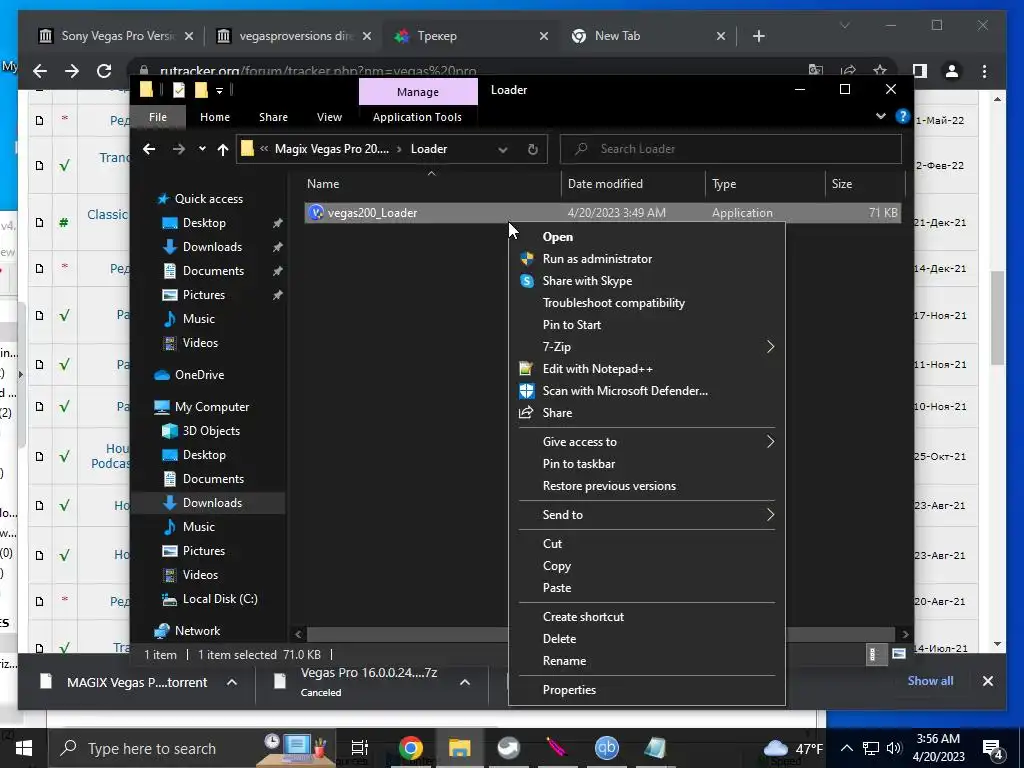The height and width of the screenshot is (768, 1024).
Task: Scan with Microsoft Defender
Action: click(x=625, y=391)
